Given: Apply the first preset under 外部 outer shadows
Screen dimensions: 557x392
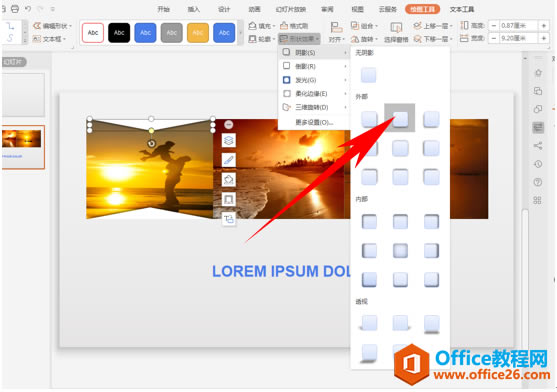Looking at the screenshot, I should 369,119.
